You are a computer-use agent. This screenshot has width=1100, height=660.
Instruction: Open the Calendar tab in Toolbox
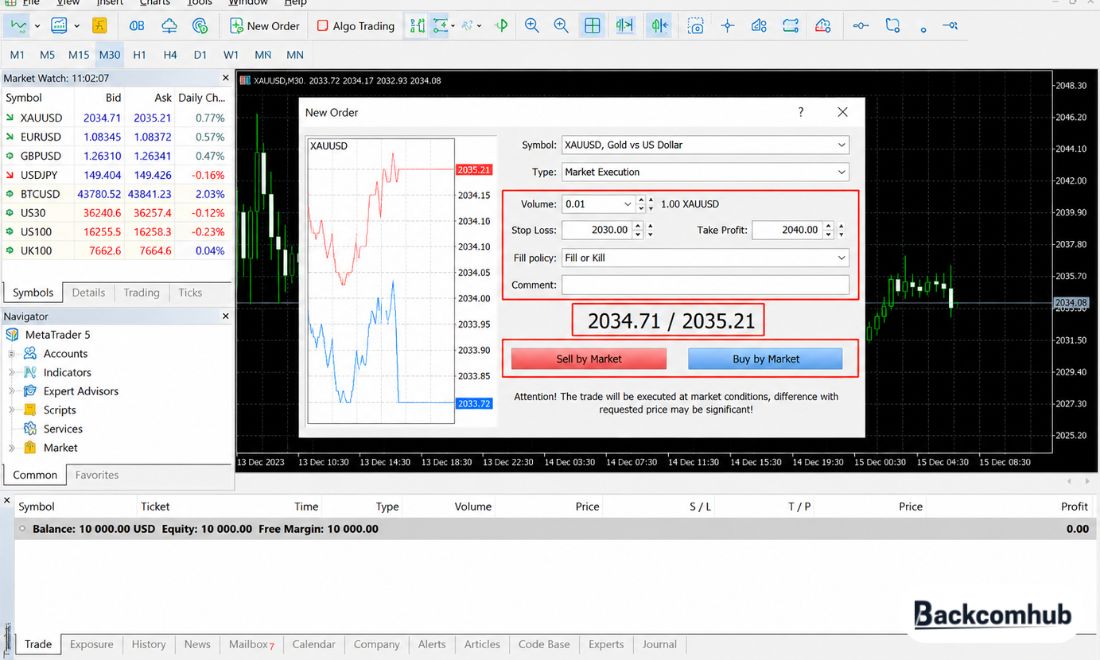tap(314, 644)
